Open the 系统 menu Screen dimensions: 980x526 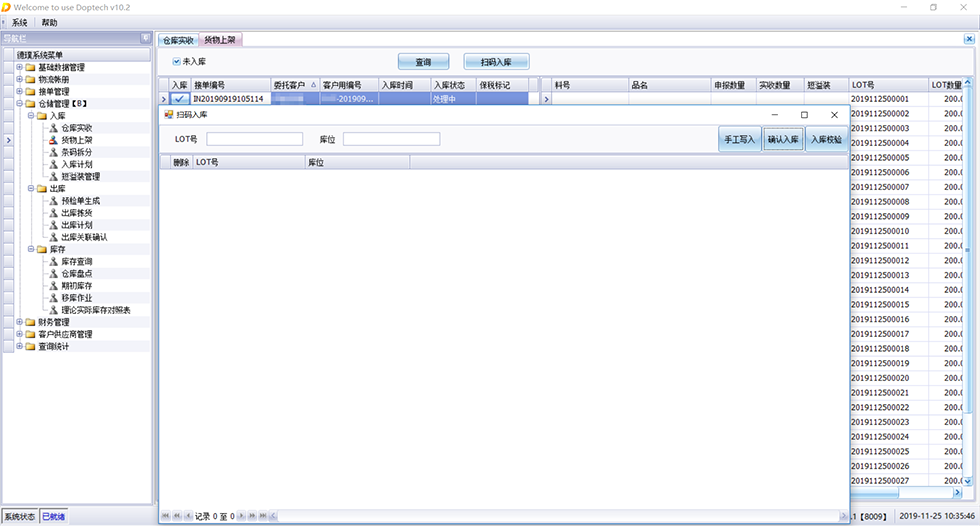(x=19, y=22)
